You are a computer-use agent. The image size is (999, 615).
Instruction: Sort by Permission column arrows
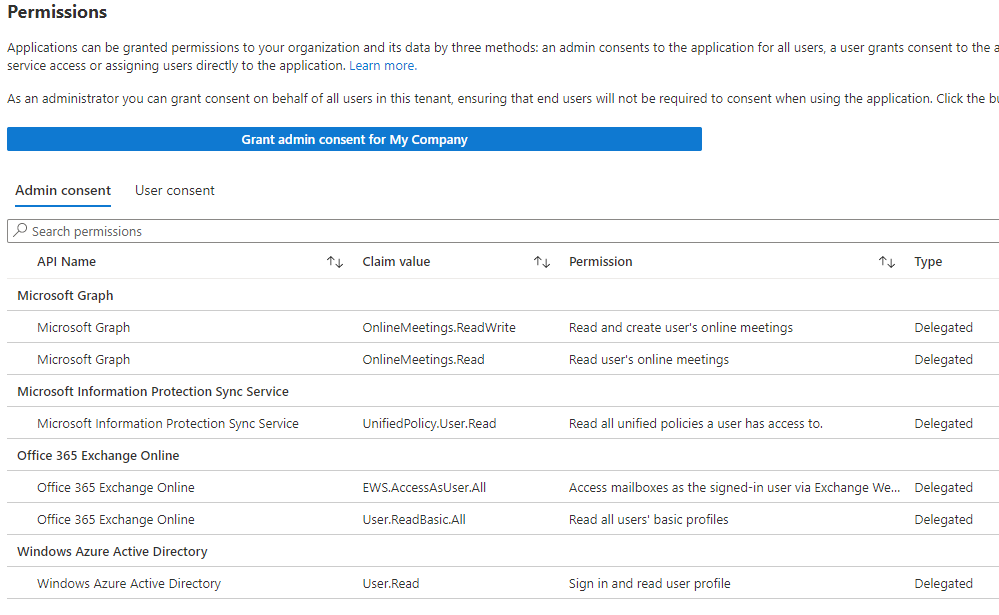coord(887,262)
